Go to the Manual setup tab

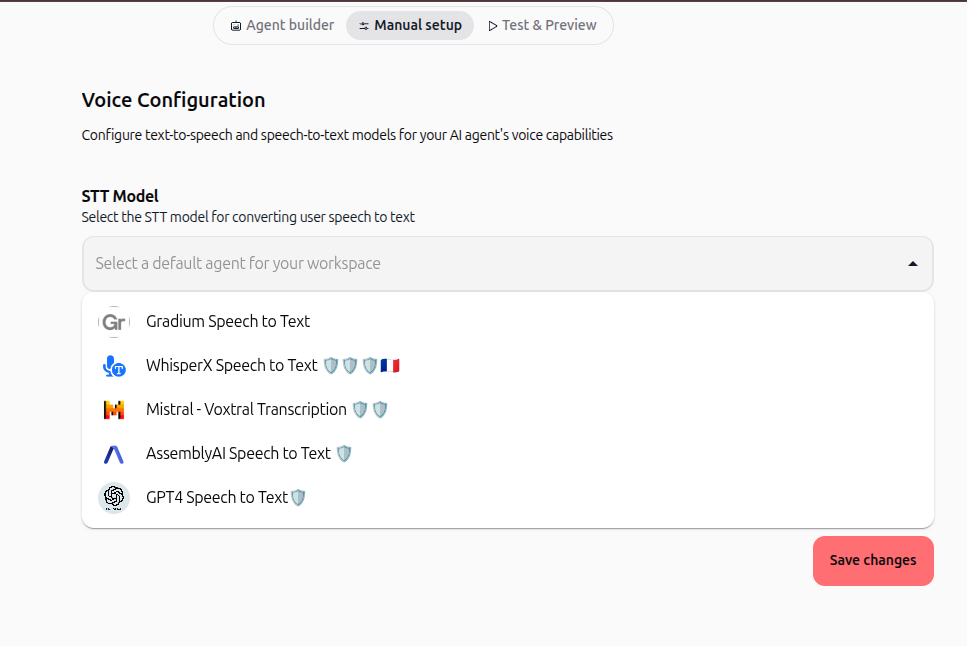(410, 25)
